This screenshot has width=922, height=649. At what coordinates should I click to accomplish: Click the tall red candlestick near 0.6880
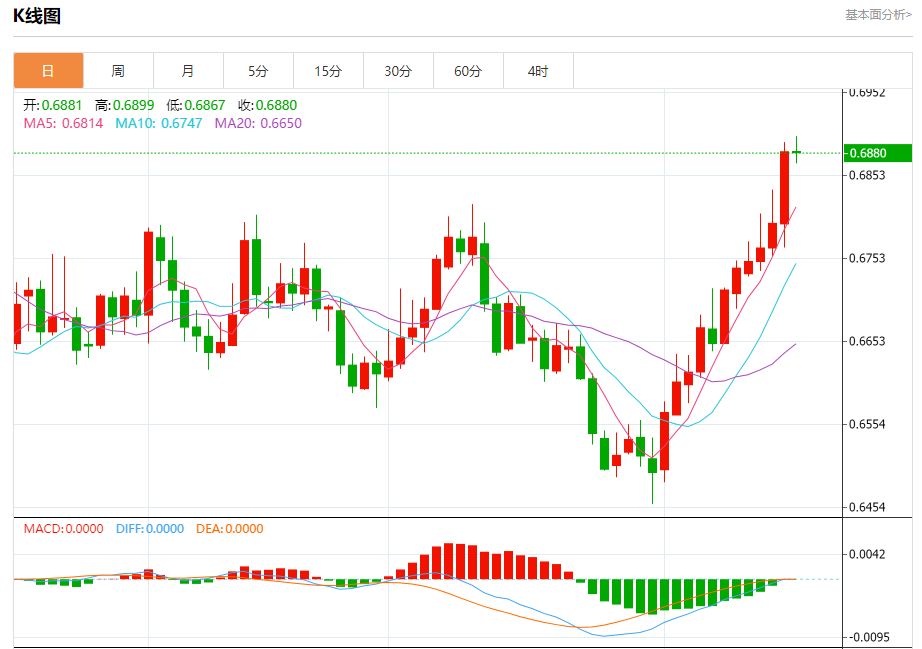(x=784, y=188)
